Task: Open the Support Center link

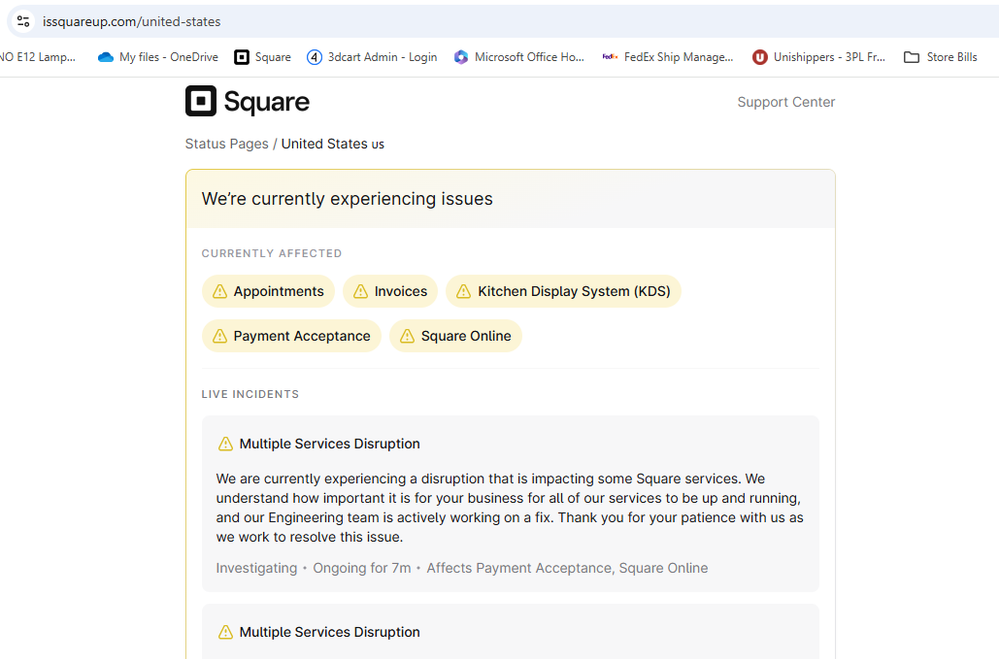Action: tap(786, 102)
